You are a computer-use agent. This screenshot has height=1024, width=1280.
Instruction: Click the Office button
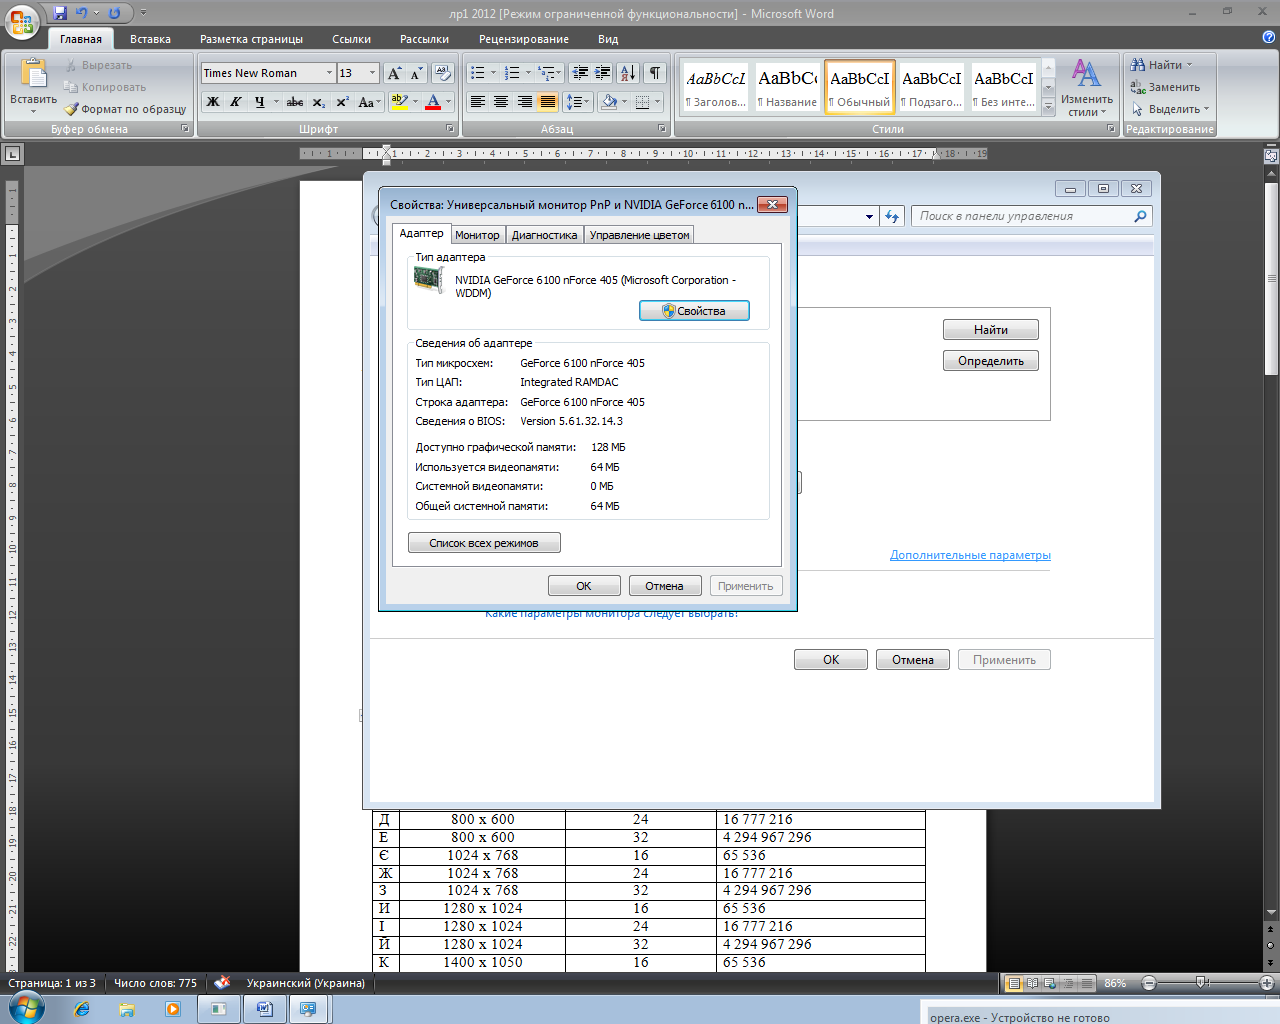point(21,21)
